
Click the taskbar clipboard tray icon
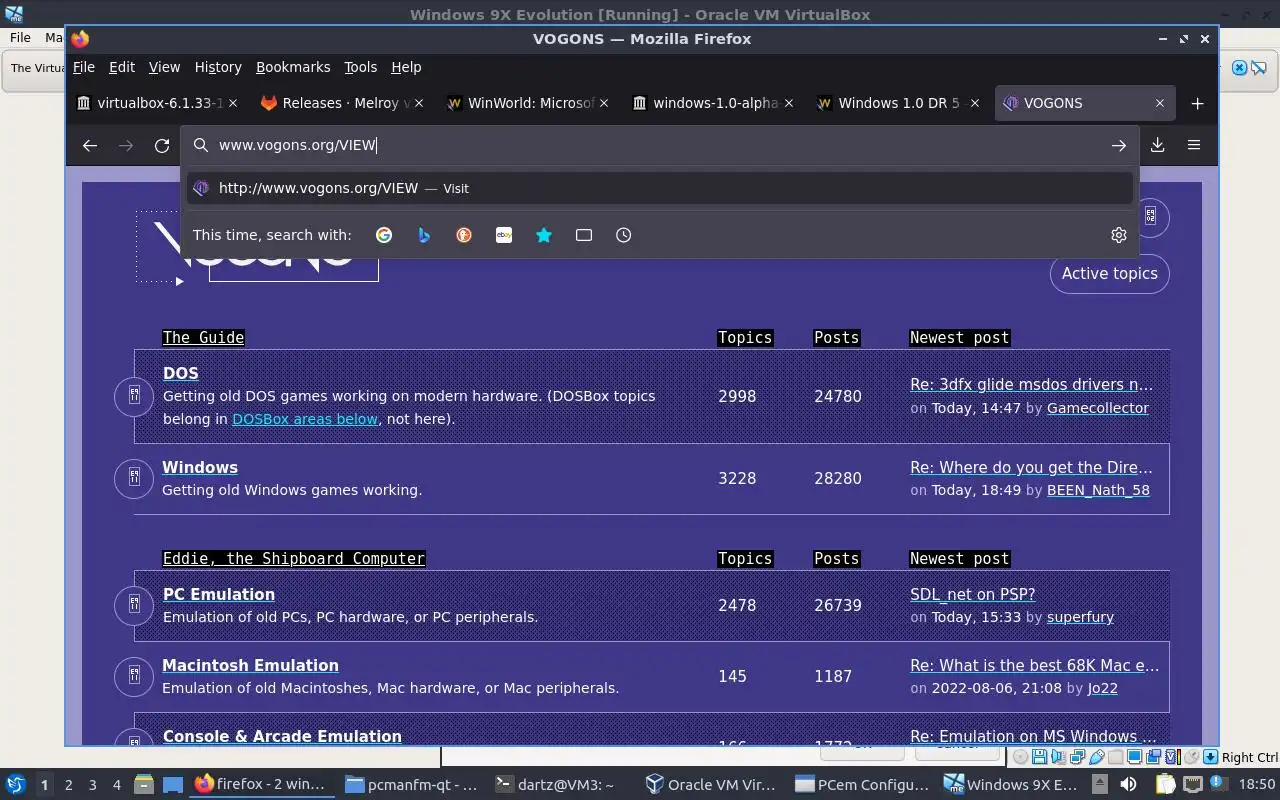1165,784
